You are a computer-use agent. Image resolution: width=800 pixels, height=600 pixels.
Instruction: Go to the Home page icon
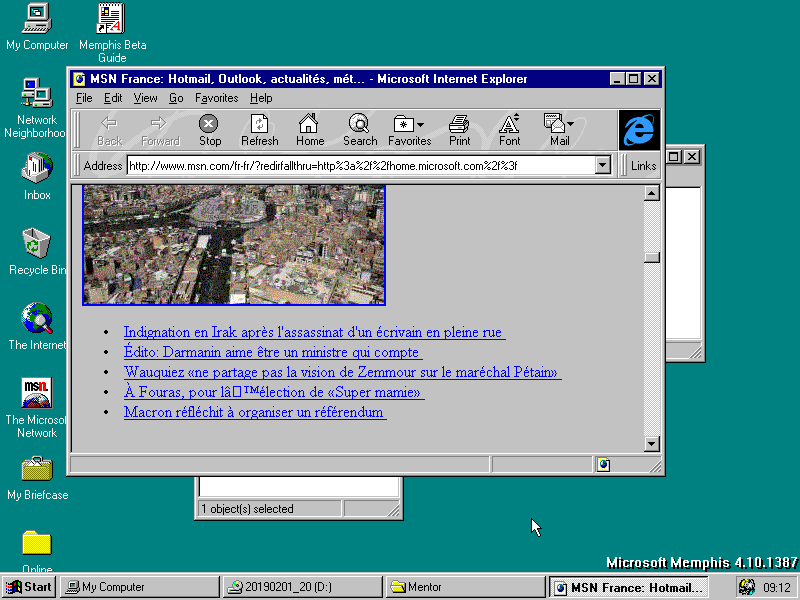[309, 130]
